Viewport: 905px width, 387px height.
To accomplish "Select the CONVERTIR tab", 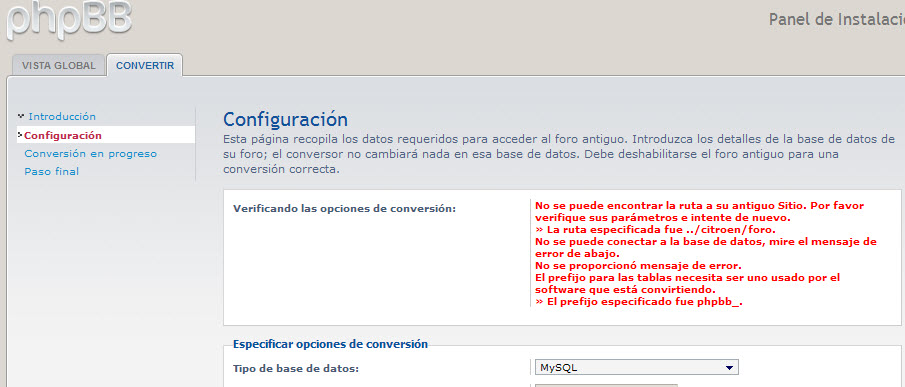I will [x=145, y=65].
